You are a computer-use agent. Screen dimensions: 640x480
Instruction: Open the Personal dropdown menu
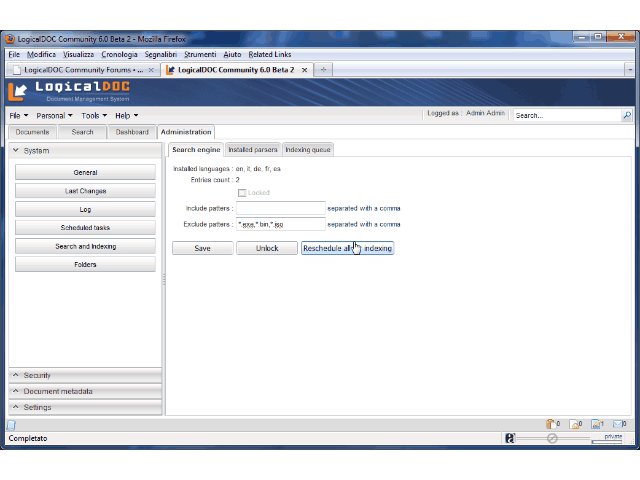click(x=54, y=116)
